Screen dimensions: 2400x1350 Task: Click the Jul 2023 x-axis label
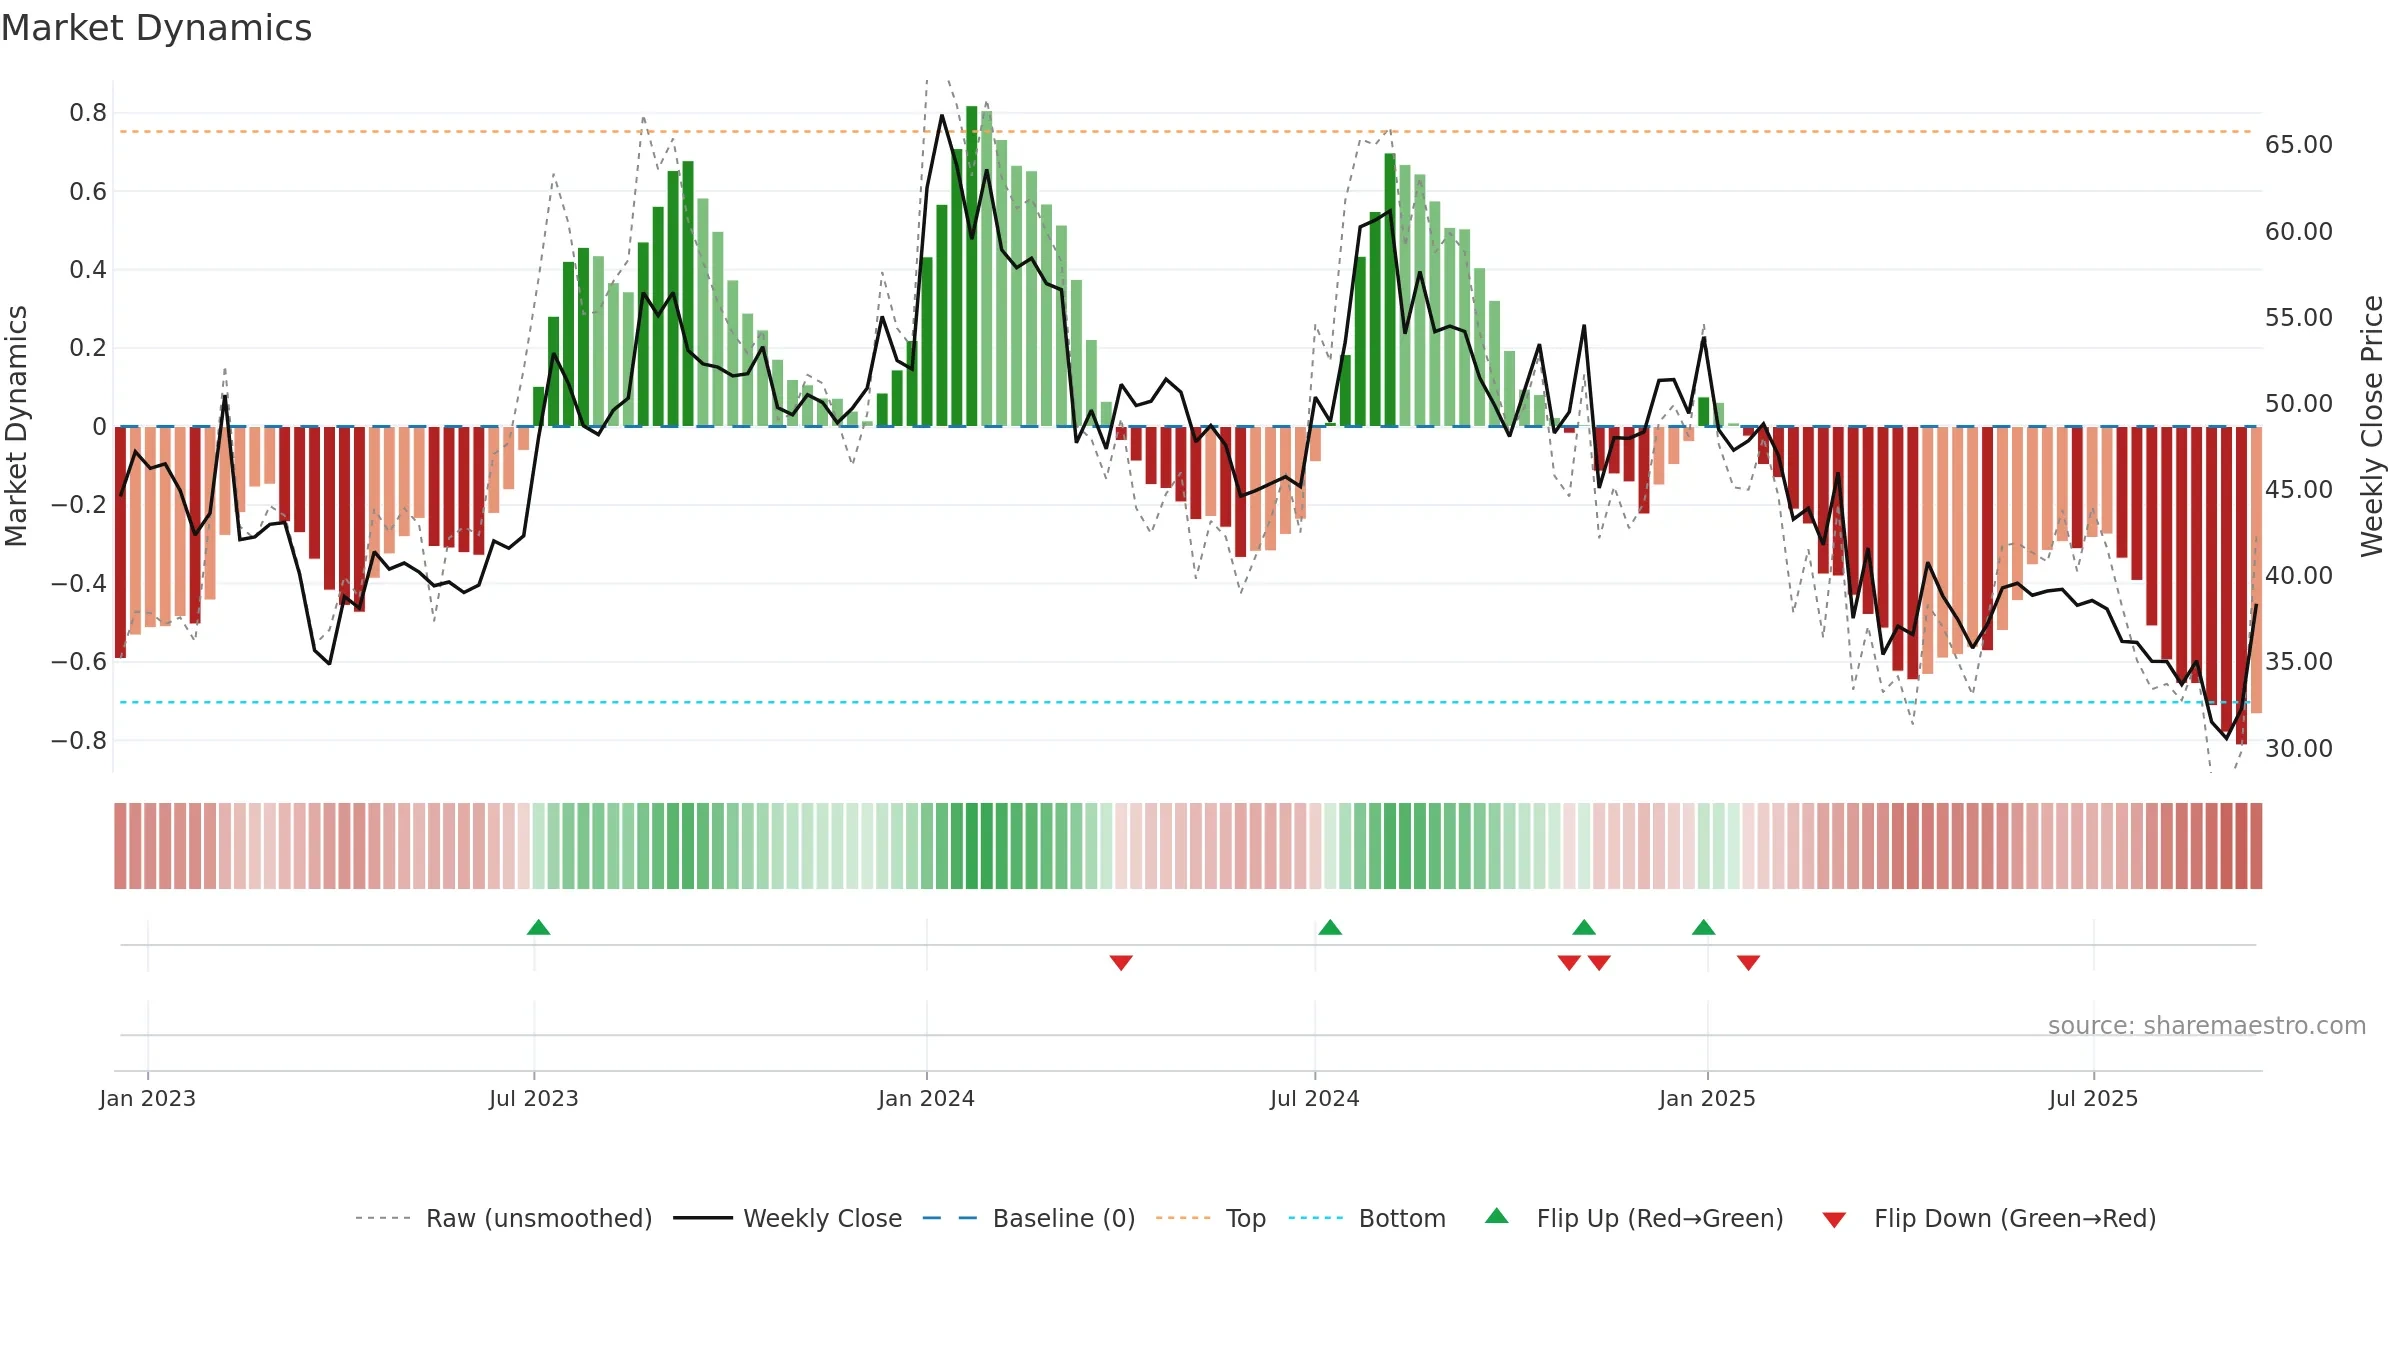click(534, 1098)
